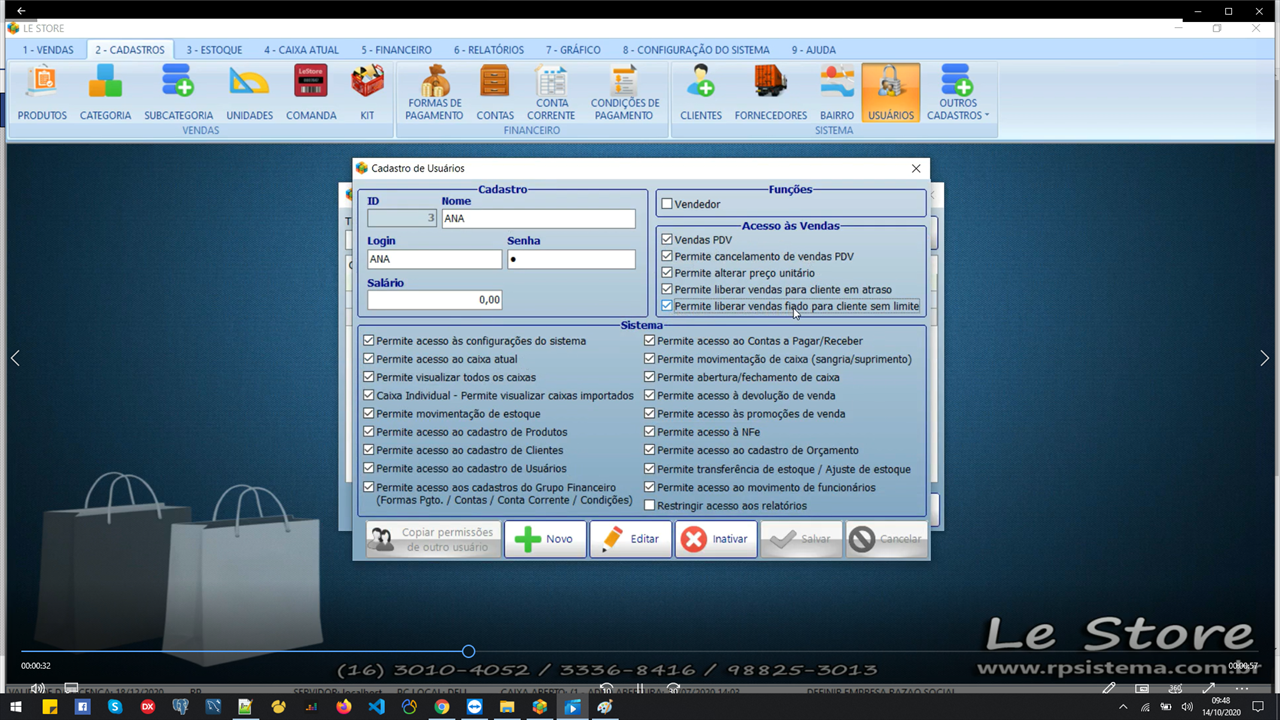This screenshot has height=720, width=1280.
Task: Open the Unidades ruler icon
Action: pos(249,93)
